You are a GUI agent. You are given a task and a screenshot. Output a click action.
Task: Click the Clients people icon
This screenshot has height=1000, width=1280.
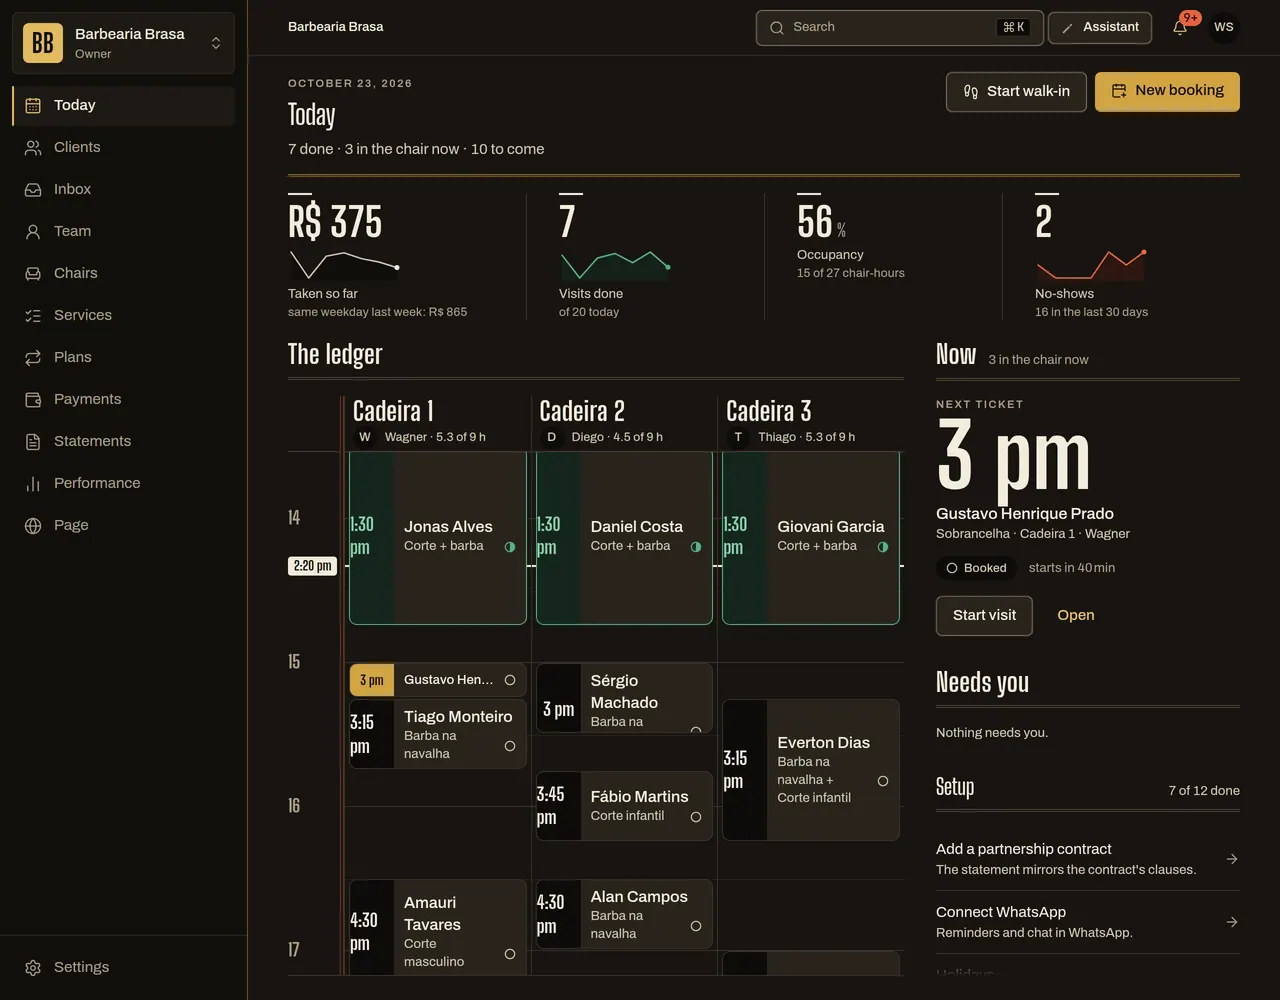point(33,147)
